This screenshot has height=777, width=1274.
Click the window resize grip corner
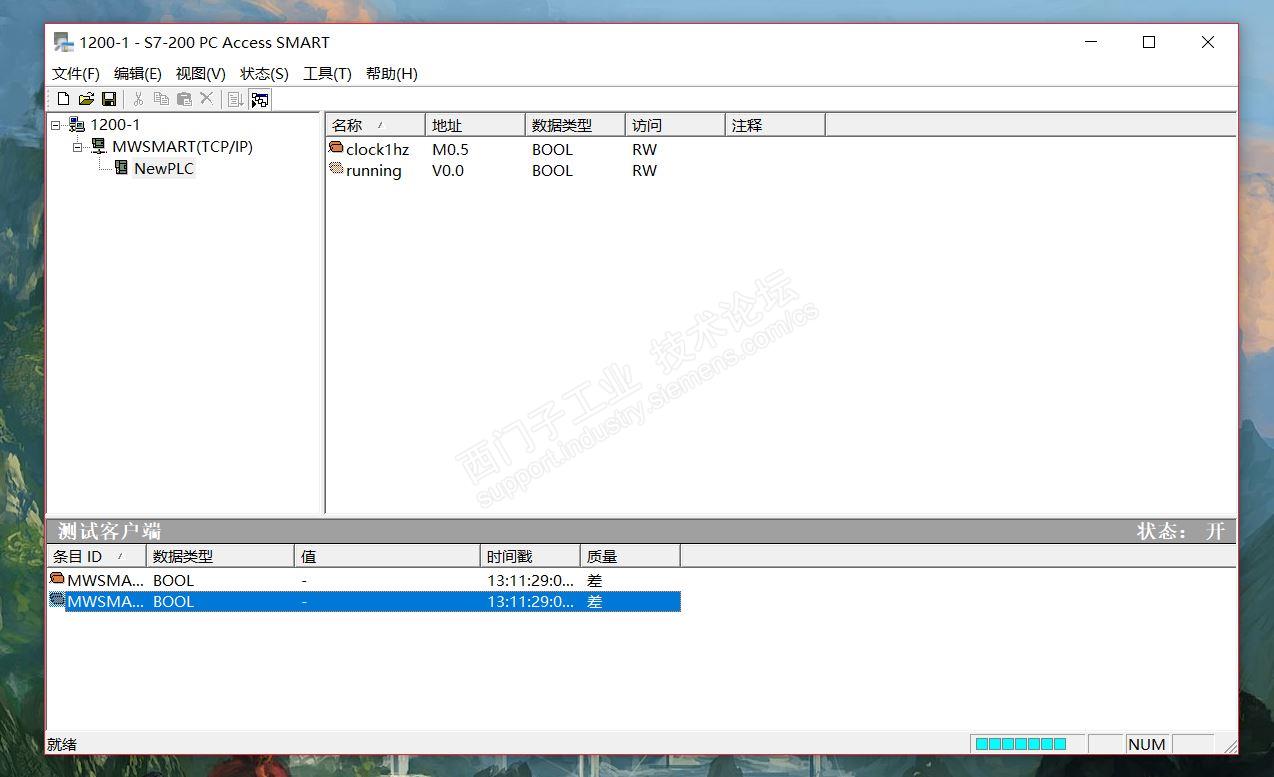pos(1229,746)
